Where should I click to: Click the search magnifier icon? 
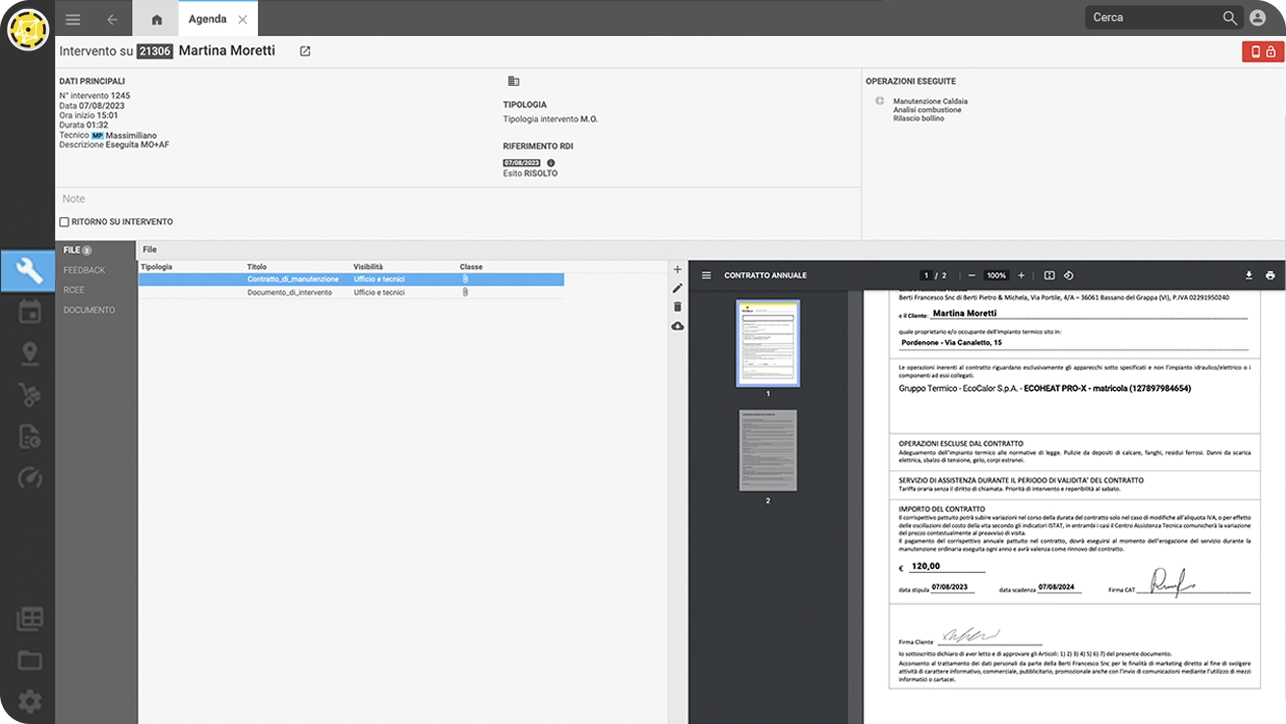[1230, 18]
